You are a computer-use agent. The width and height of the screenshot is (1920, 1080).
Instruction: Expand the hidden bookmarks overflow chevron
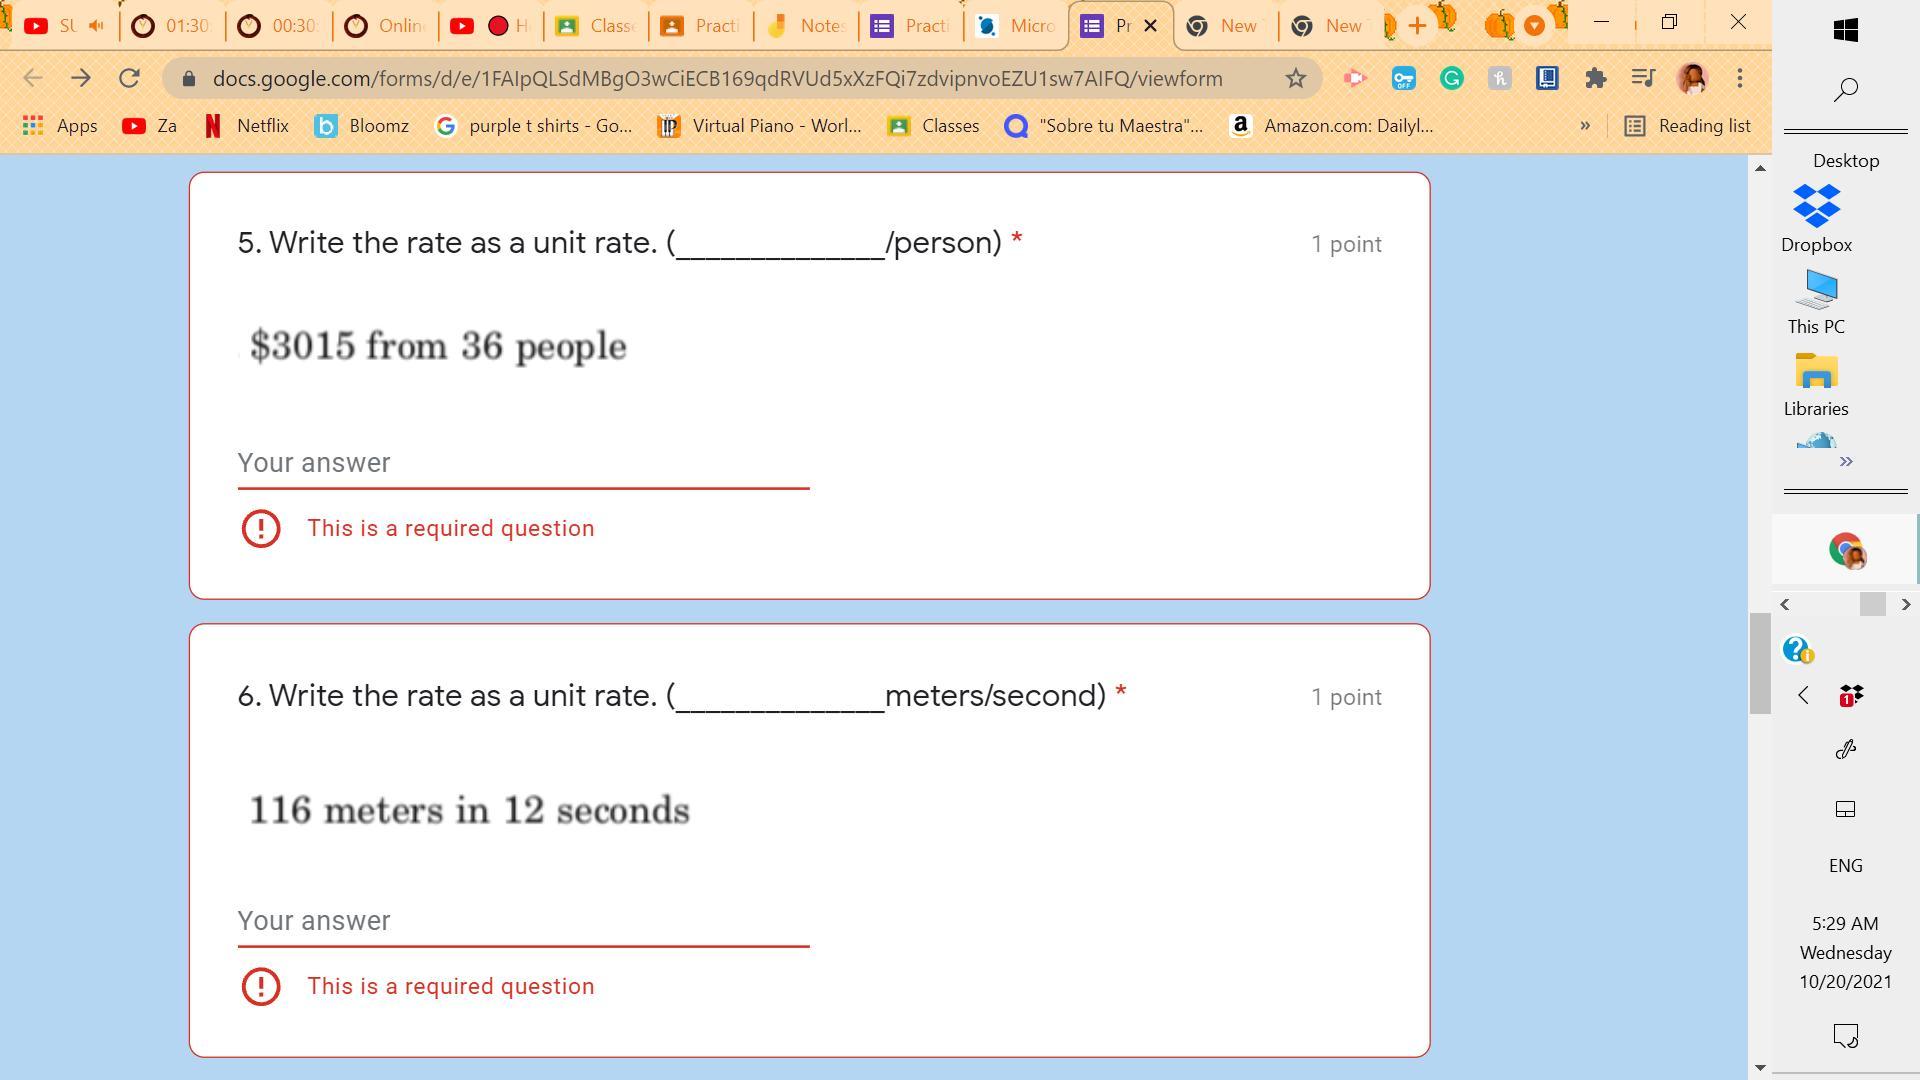pos(1584,126)
